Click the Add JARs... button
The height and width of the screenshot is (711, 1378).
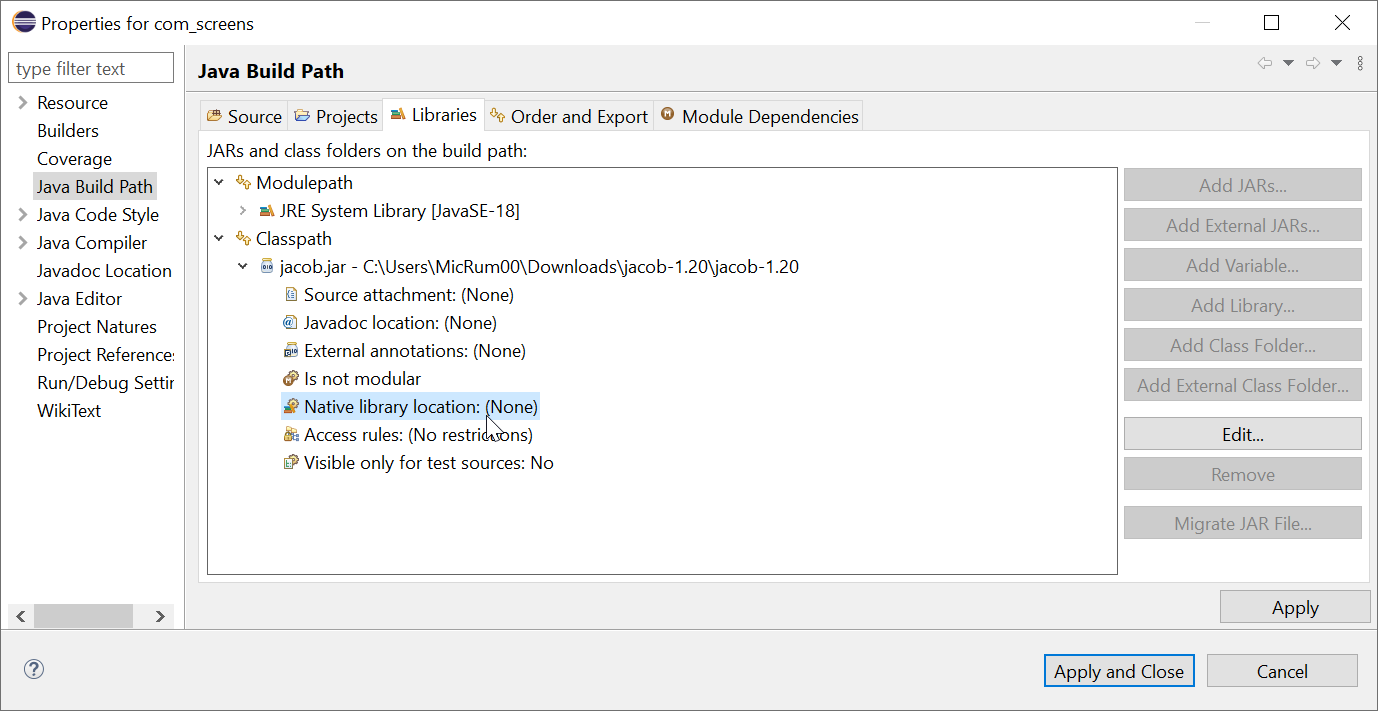point(1243,185)
